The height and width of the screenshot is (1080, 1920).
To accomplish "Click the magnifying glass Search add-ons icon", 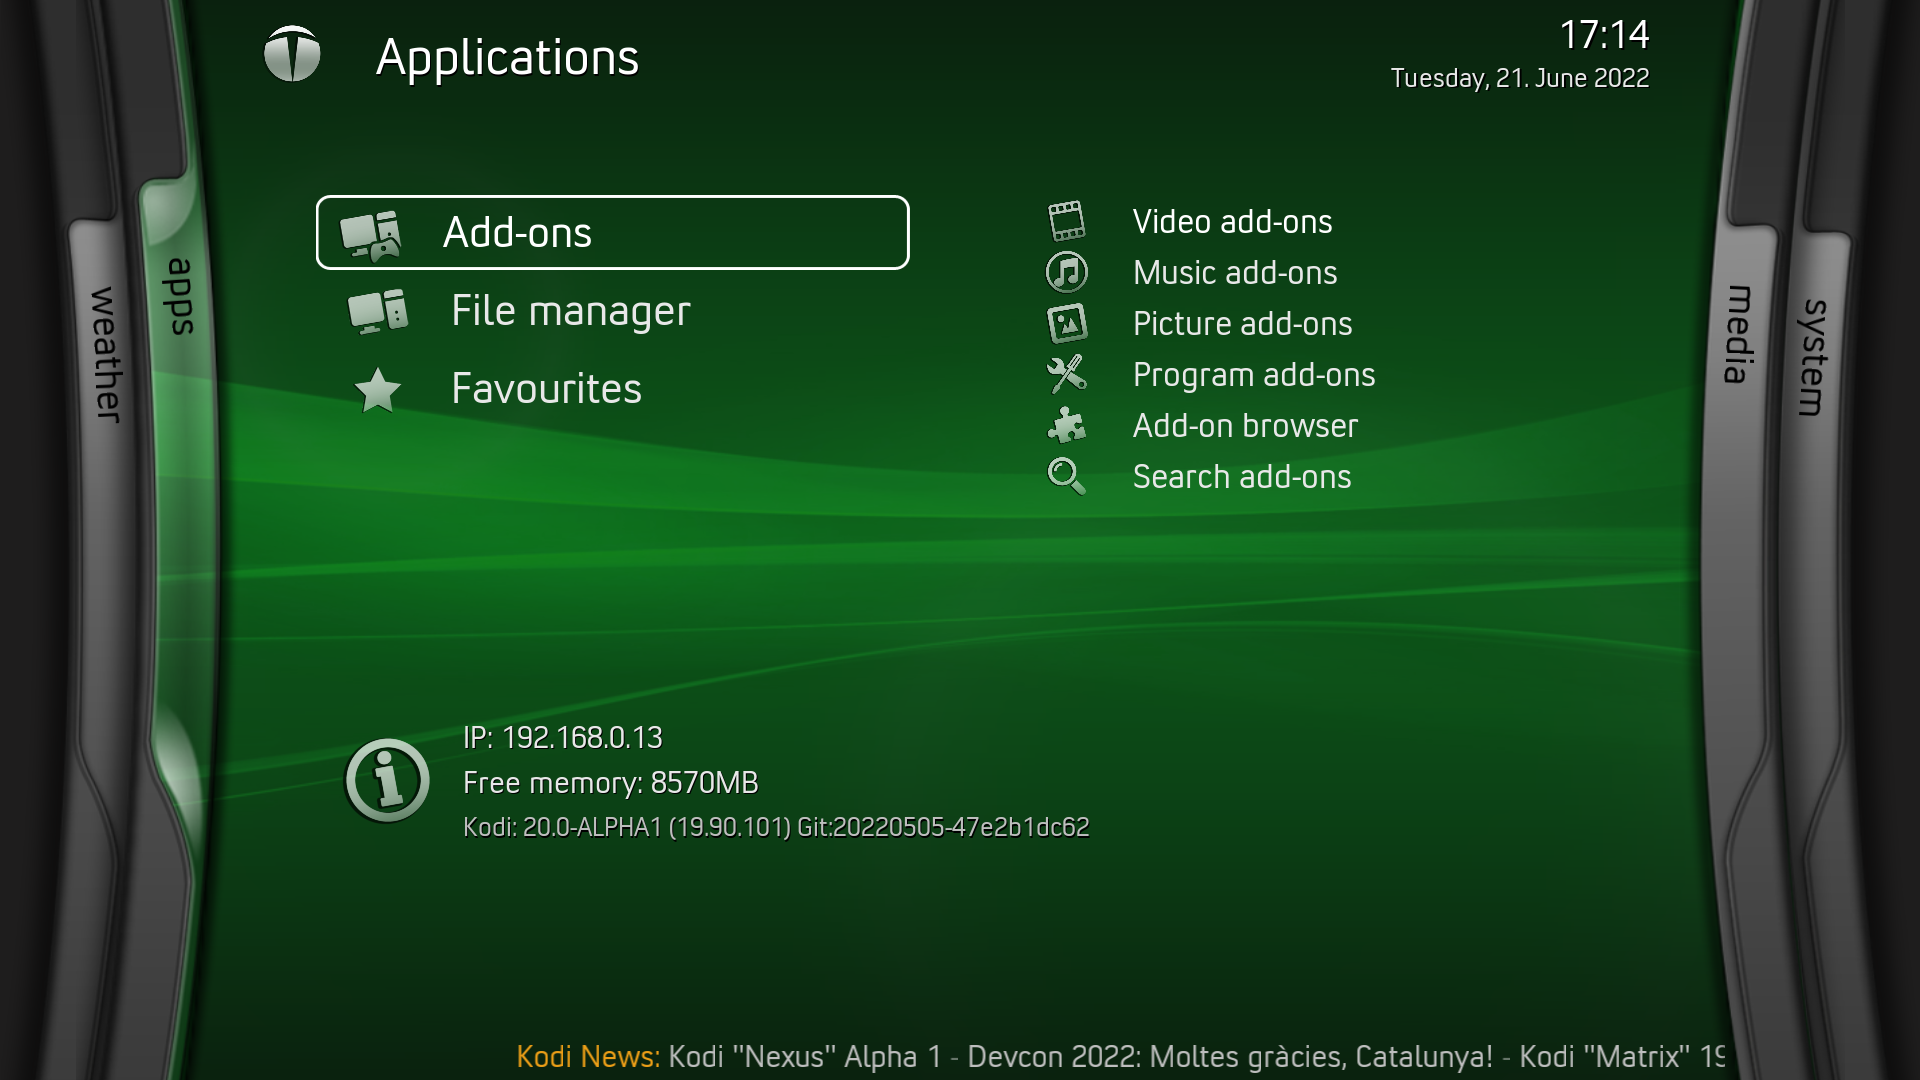I will coord(1066,476).
